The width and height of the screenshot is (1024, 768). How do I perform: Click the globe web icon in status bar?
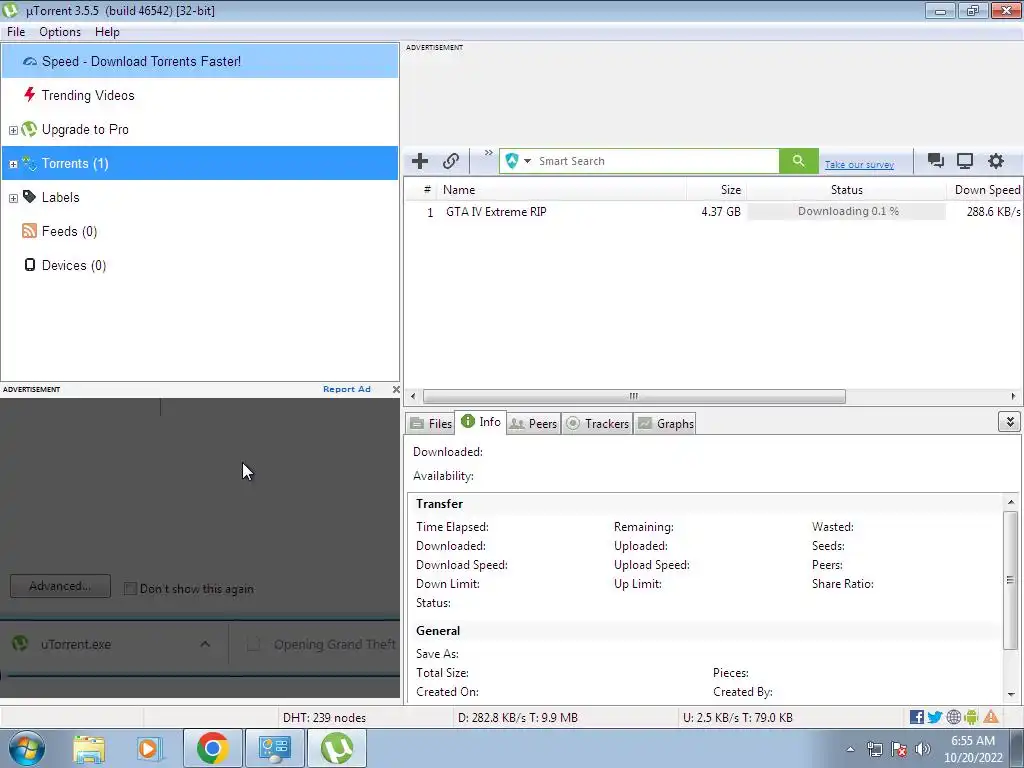pyautogui.click(x=953, y=718)
